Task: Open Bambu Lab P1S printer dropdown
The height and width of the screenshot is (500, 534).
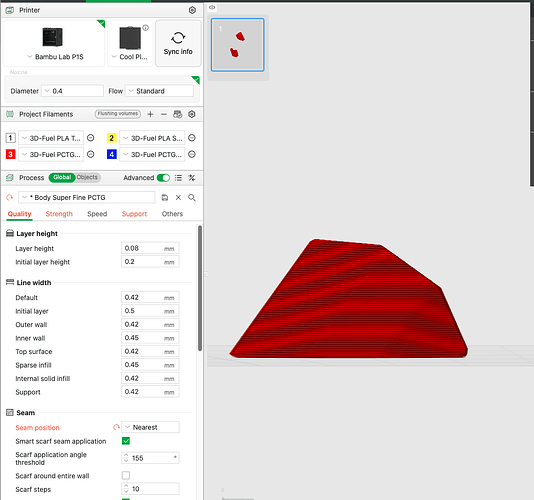Action: tap(54, 43)
